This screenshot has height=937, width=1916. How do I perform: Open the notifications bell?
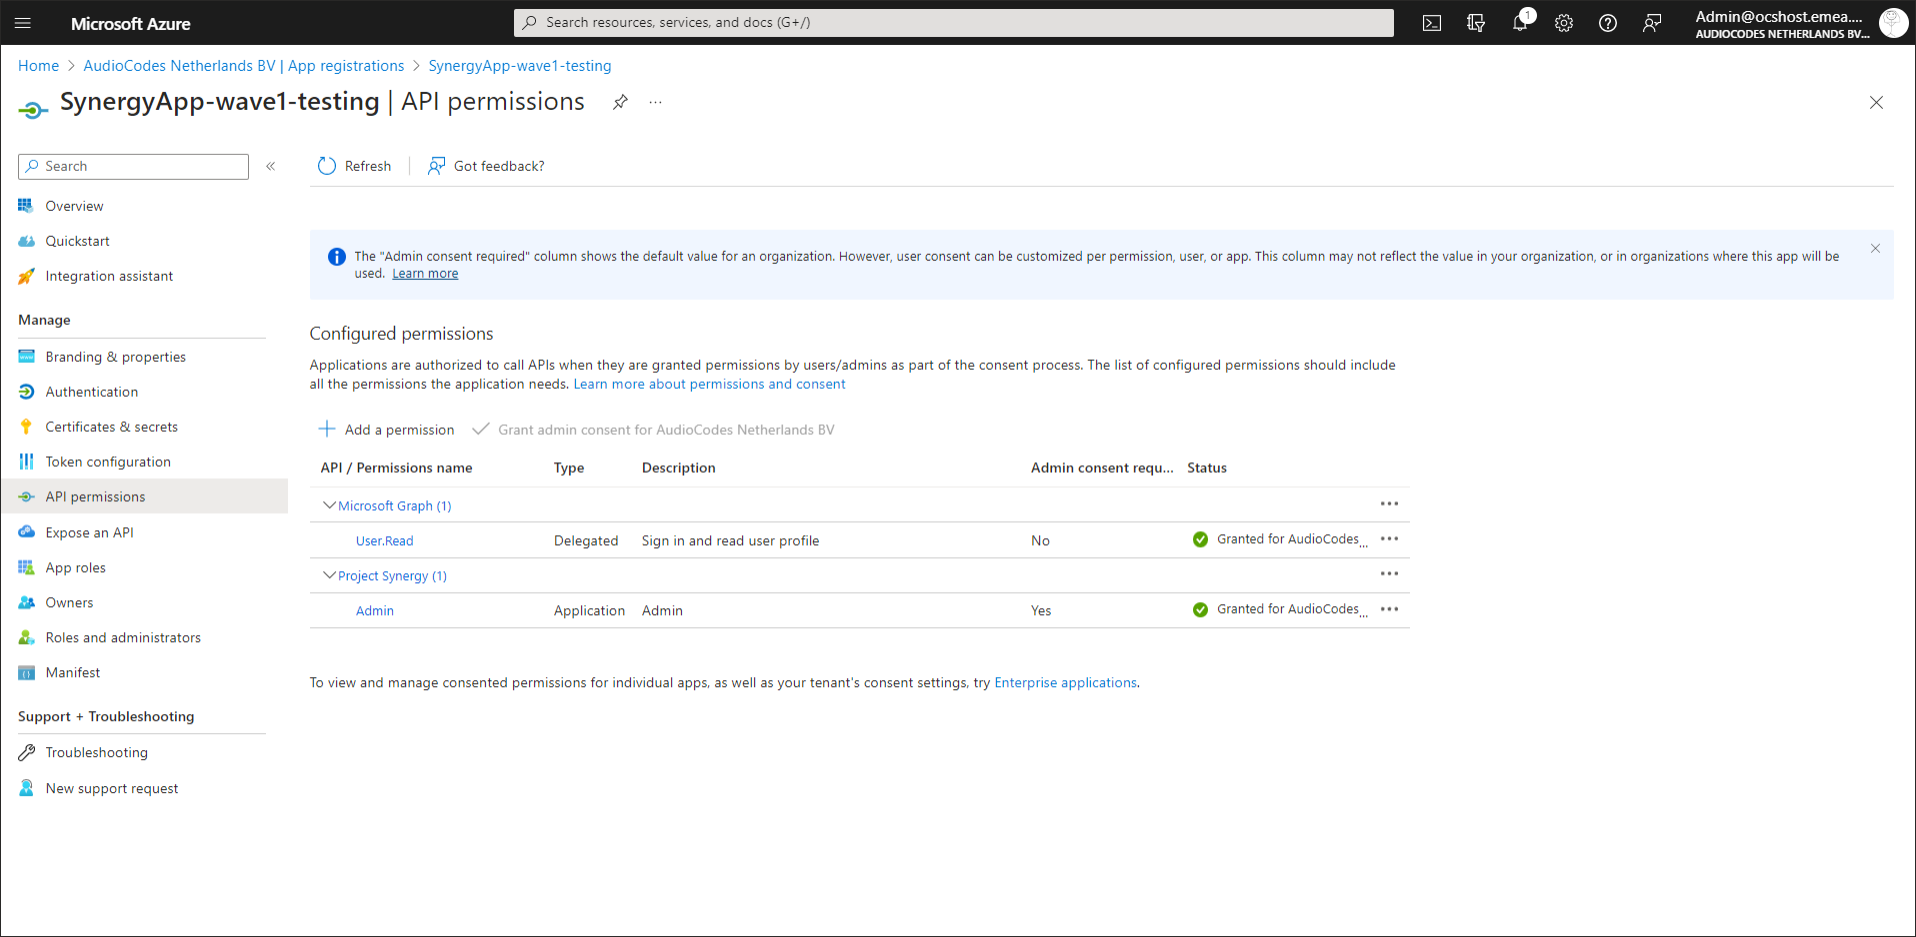pos(1520,23)
